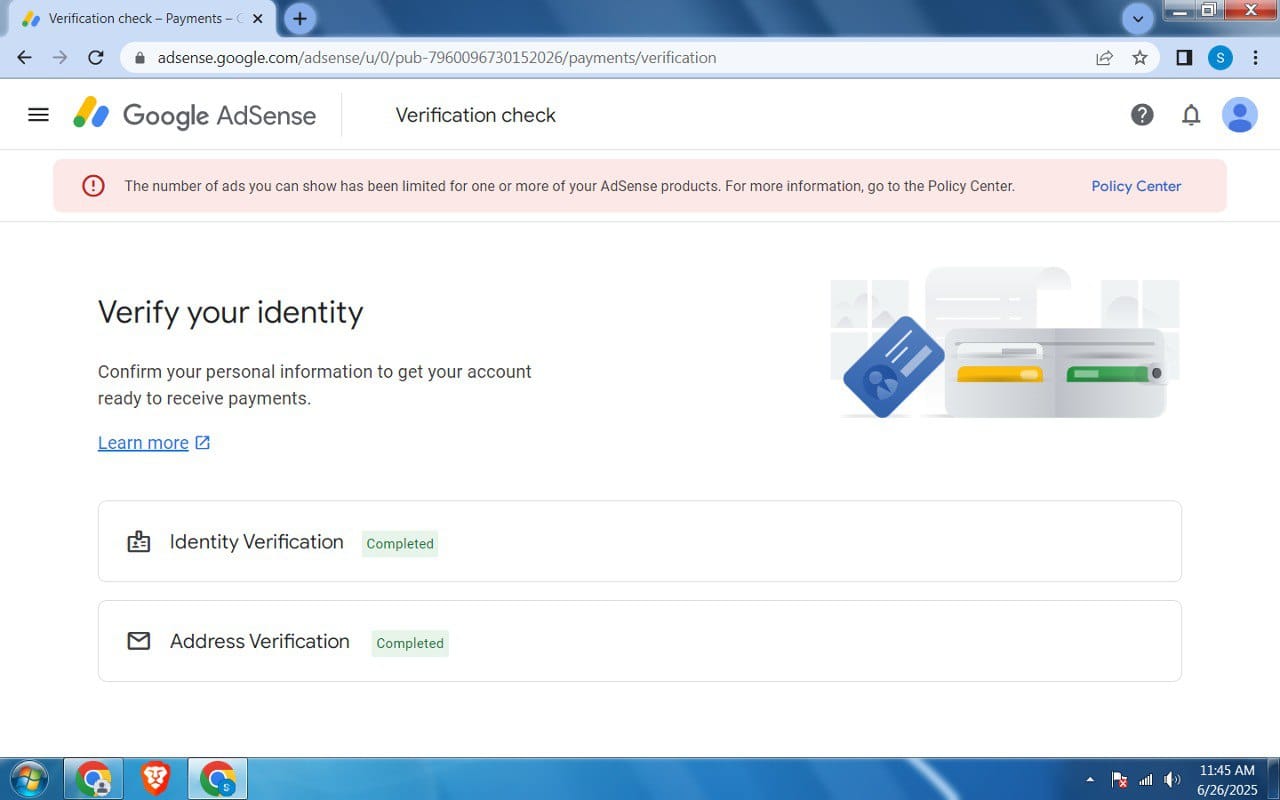Open the Address Verification row
Screen dimensions: 1280x800
640,641
